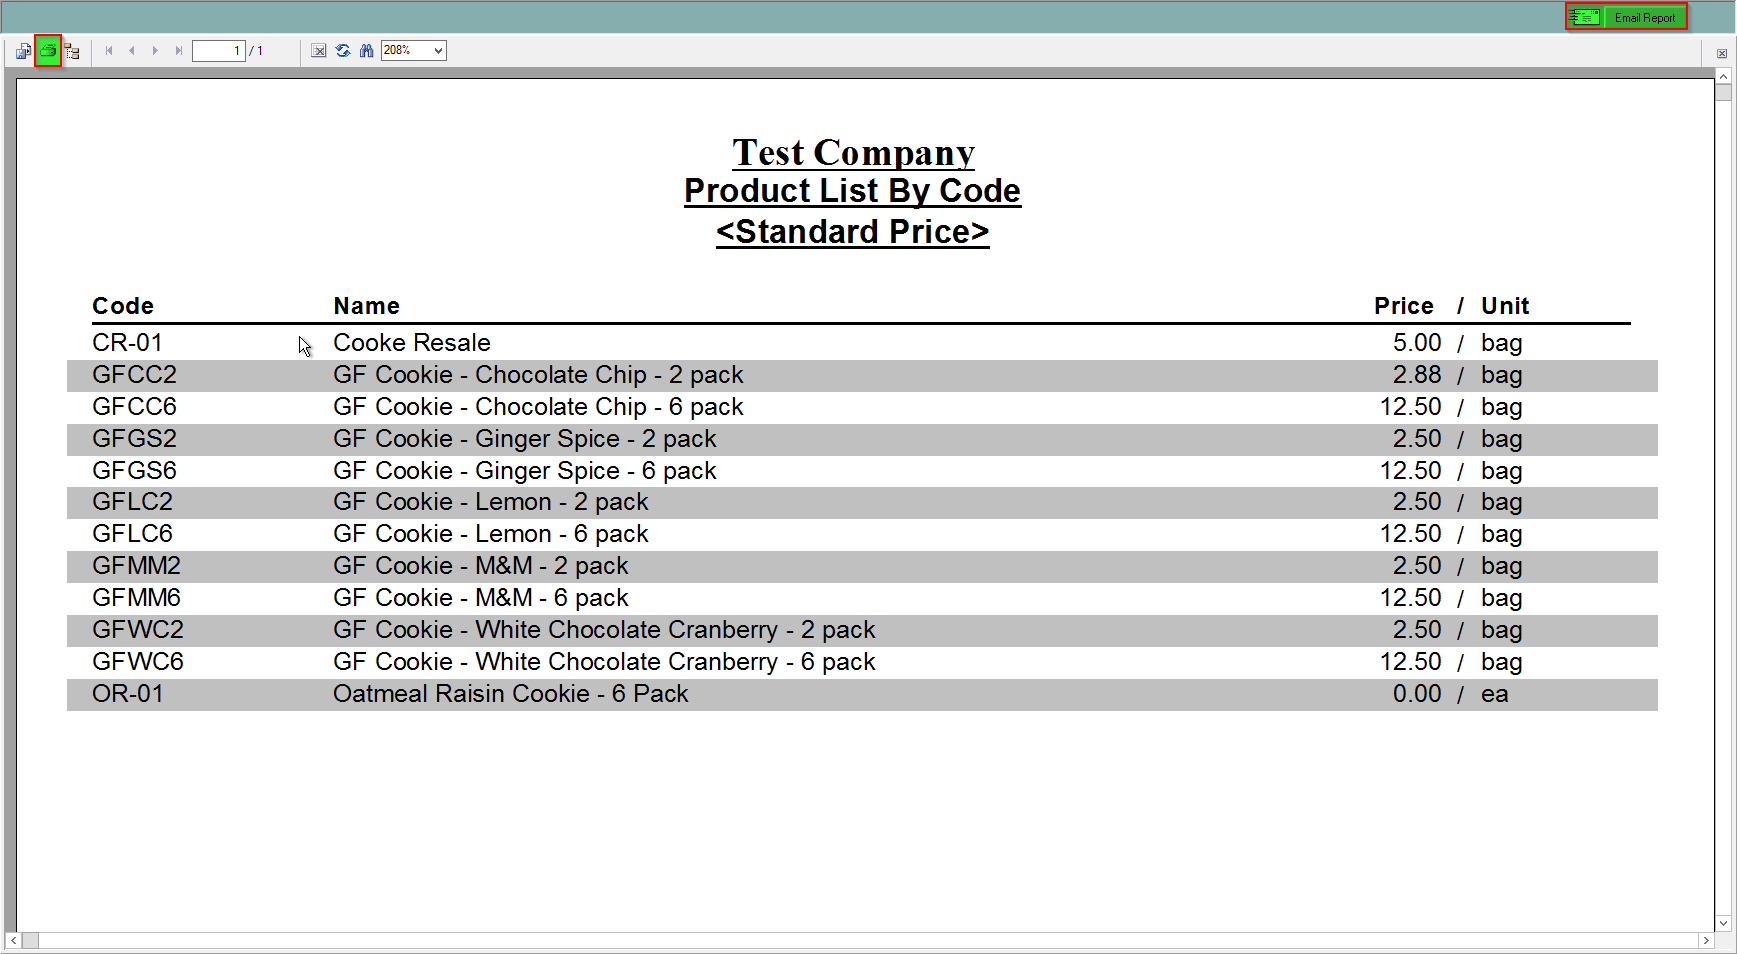Screen dimensions: 1737x954
Task: Click code GFGS6
Action: click(x=134, y=471)
